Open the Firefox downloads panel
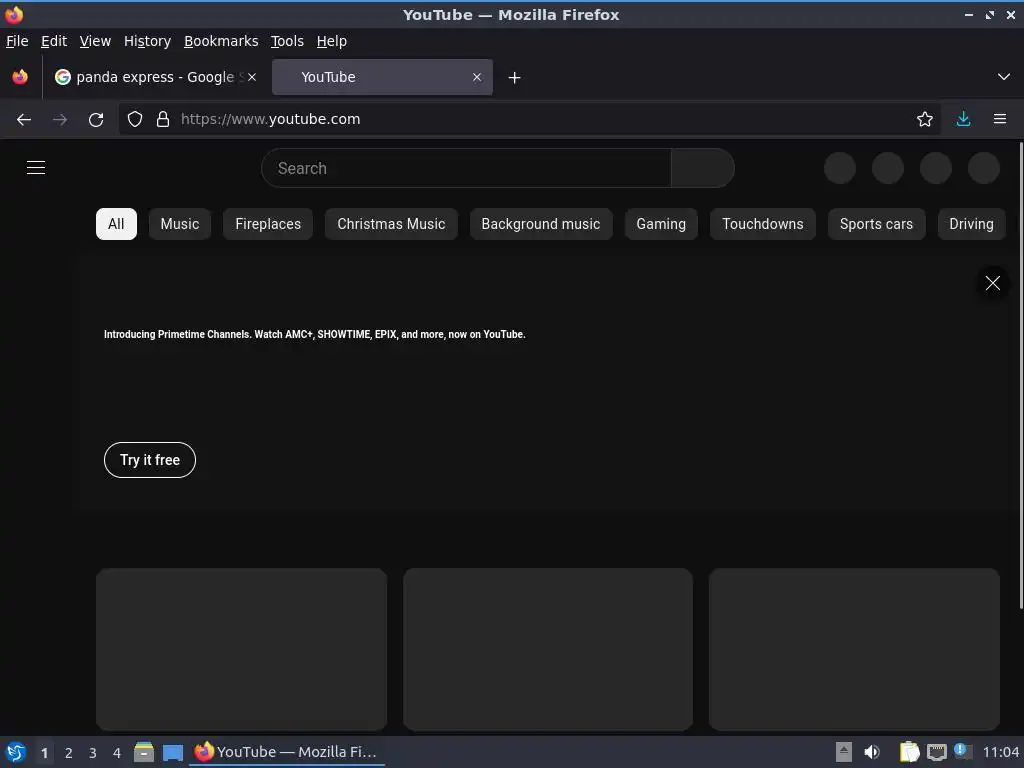The image size is (1024, 768). pos(963,119)
